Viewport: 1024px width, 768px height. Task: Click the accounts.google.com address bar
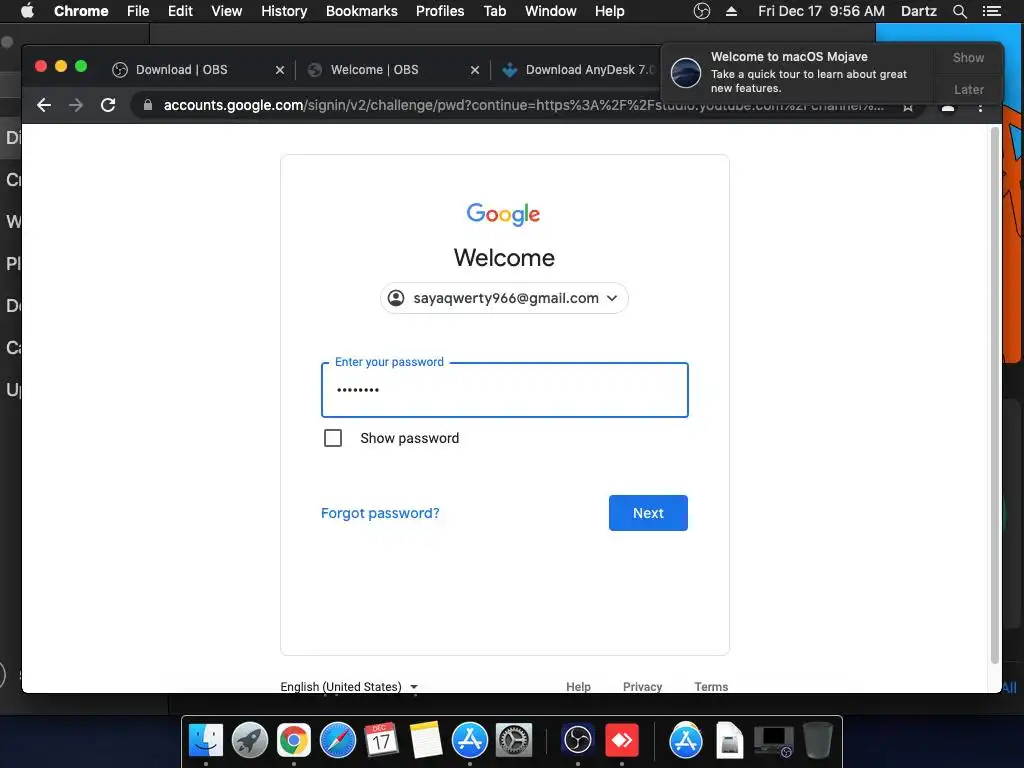click(522, 105)
